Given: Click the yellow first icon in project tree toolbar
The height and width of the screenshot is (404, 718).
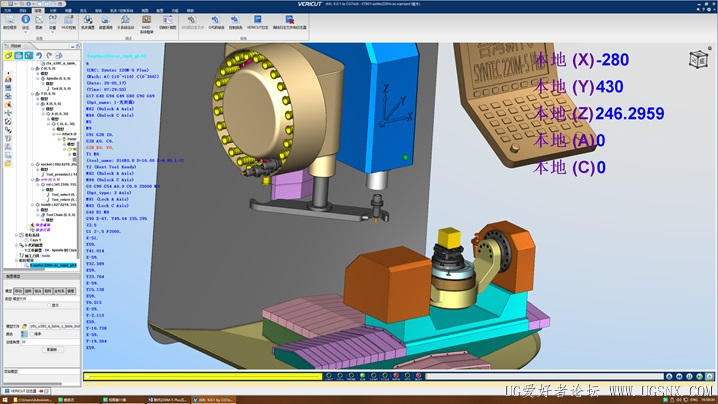Looking at the screenshot, I should pos(9,55).
